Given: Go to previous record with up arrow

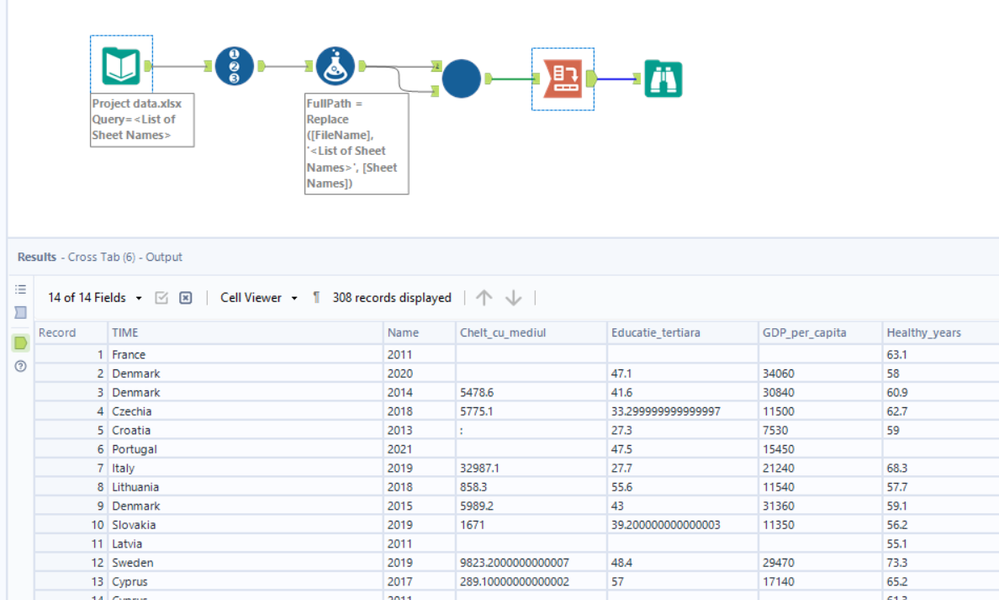Looking at the screenshot, I should 484,298.
